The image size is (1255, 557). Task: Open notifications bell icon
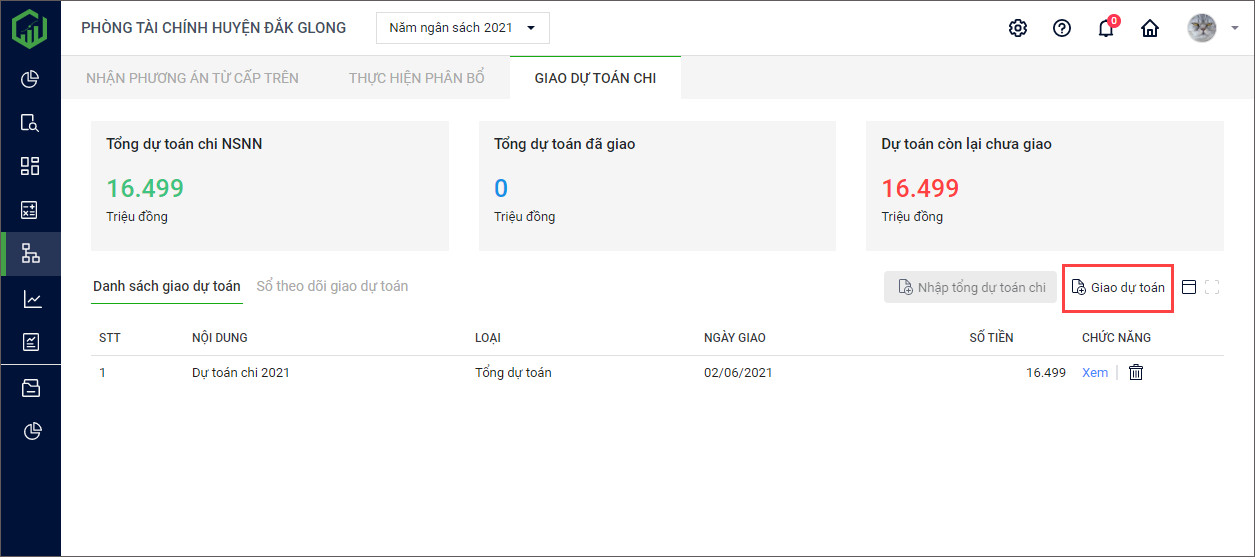1106,28
